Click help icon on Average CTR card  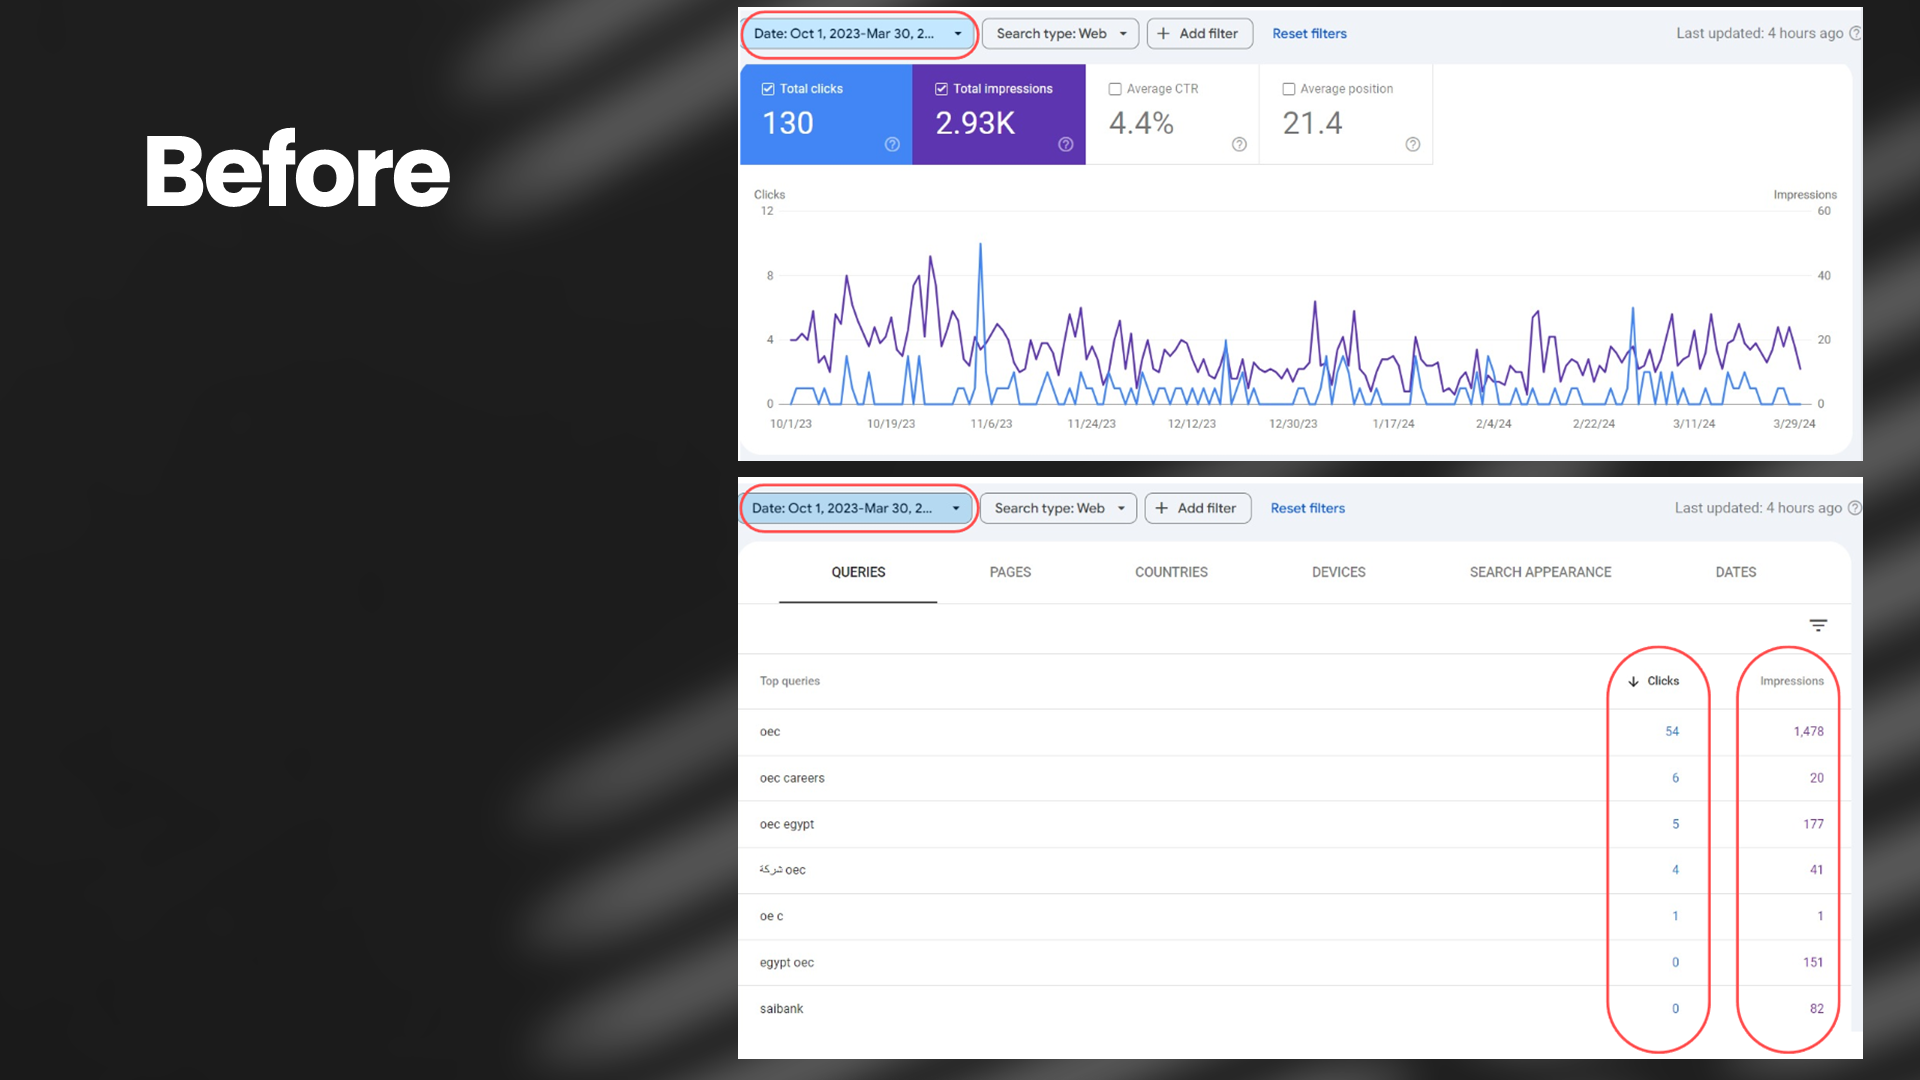(1239, 145)
